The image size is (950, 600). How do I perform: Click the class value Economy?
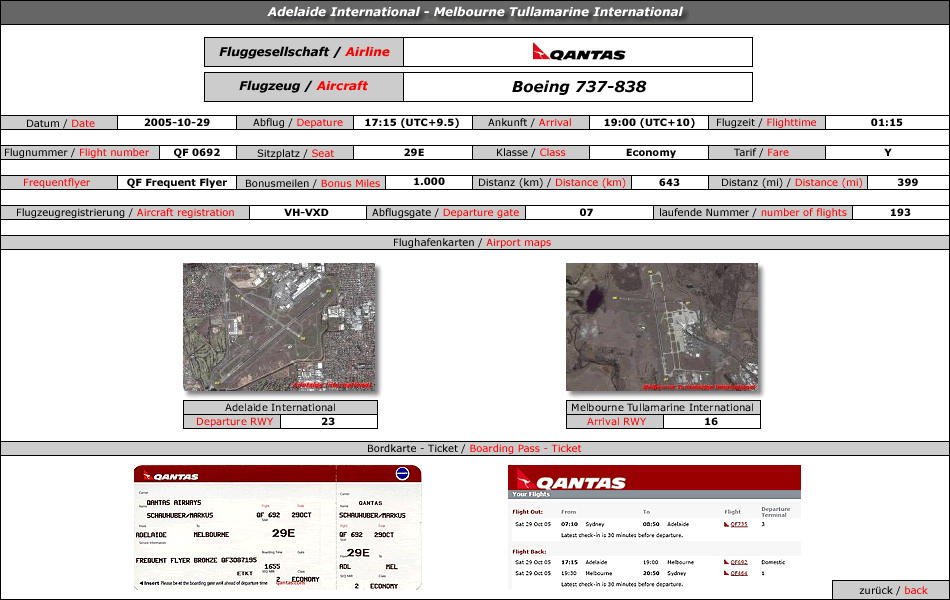click(x=651, y=152)
